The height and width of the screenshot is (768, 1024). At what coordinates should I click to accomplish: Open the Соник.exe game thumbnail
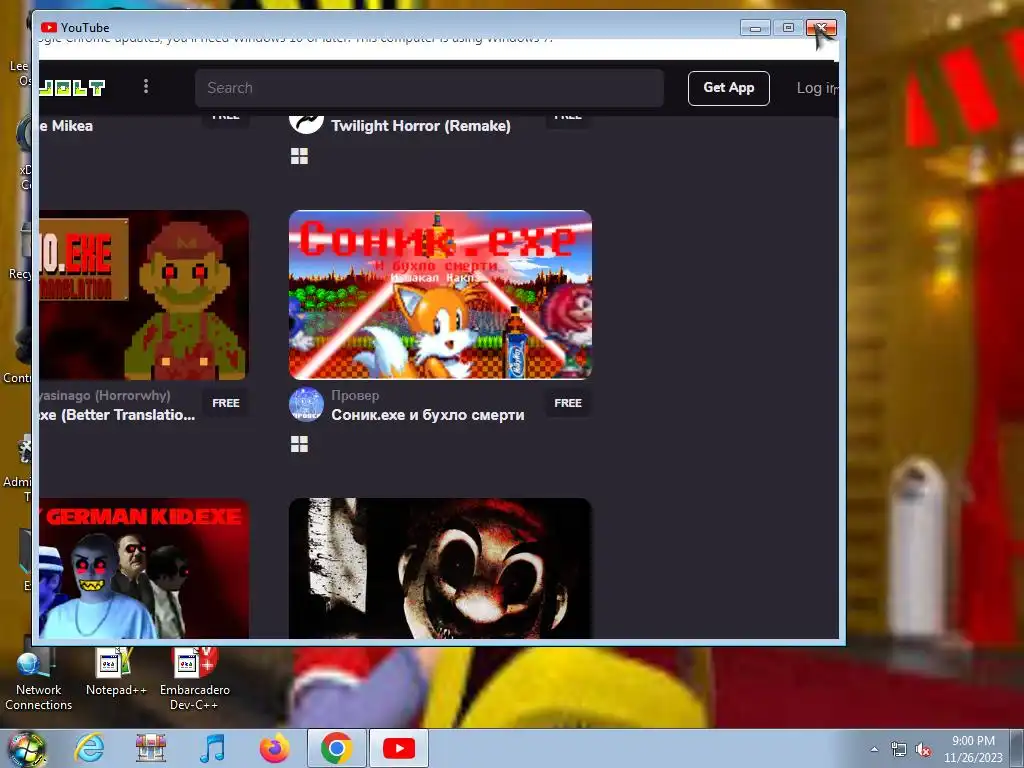(x=440, y=295)
